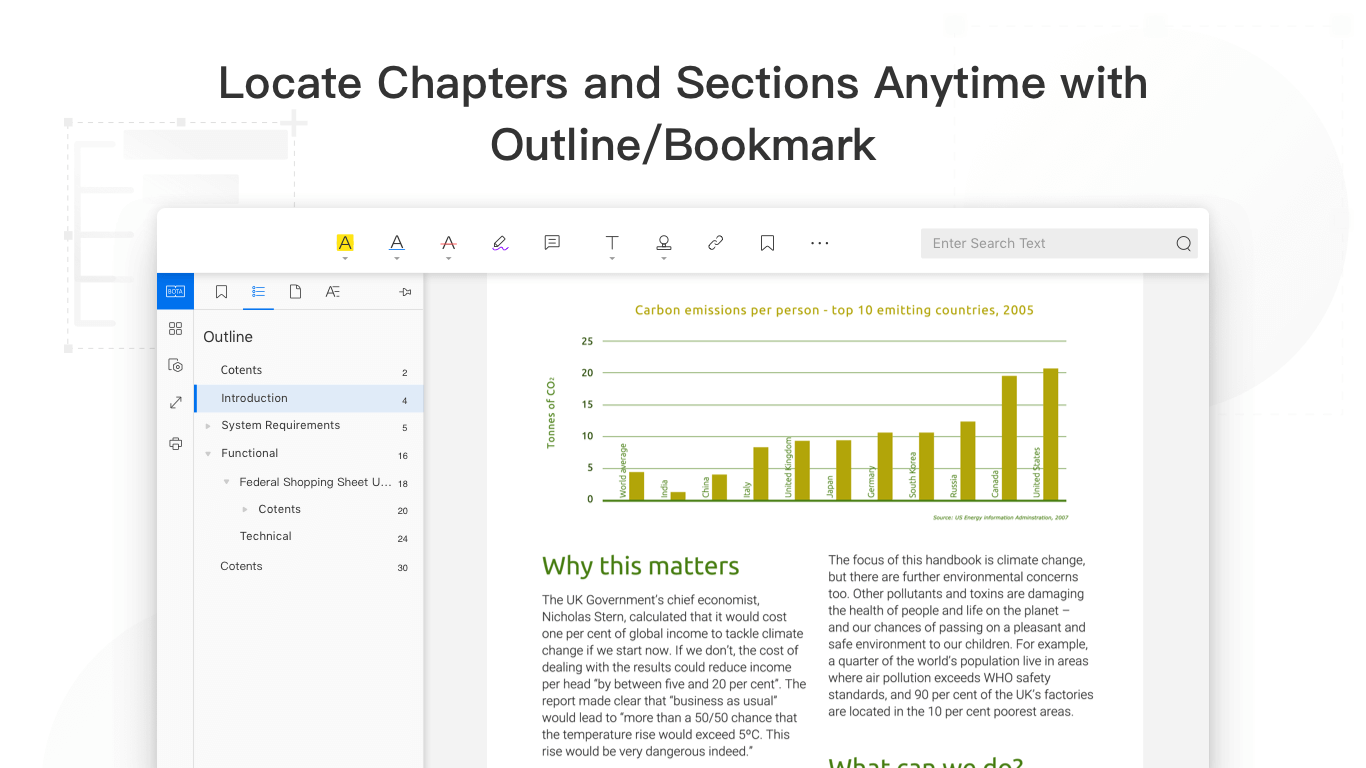Open the Underline tool dropdown arrow

397,258
